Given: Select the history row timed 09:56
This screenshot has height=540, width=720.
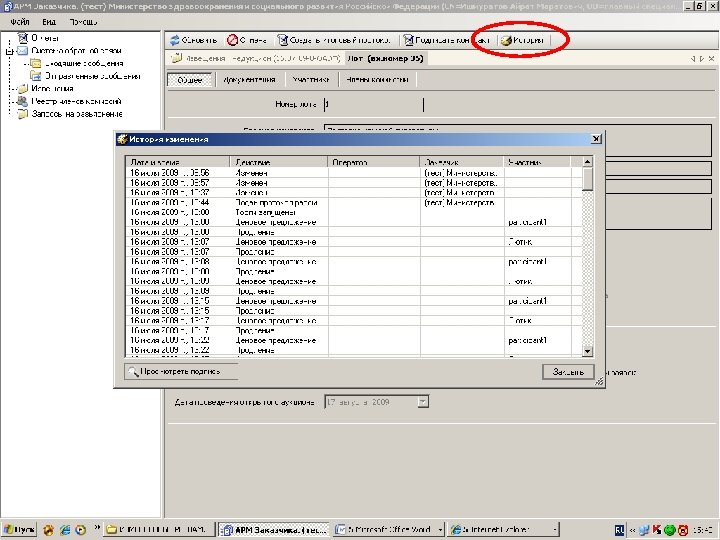Looking at the screenshot, I should tap(354, 173).
